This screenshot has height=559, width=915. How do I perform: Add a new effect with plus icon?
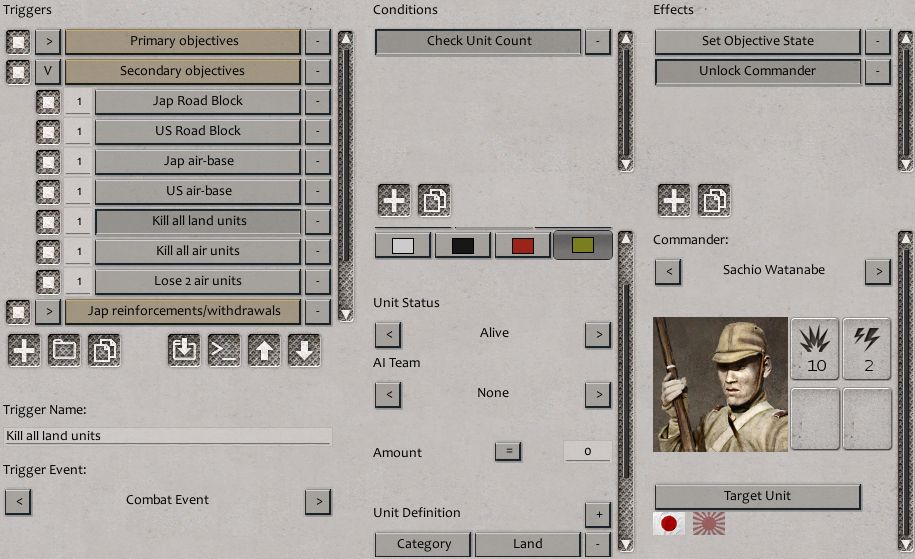[x=674, y=201]
